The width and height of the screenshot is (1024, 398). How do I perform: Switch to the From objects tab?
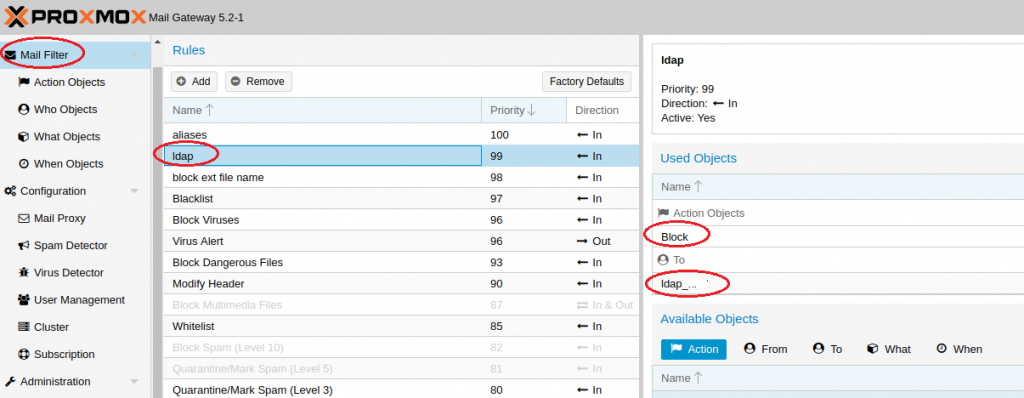tap(765, 349)
